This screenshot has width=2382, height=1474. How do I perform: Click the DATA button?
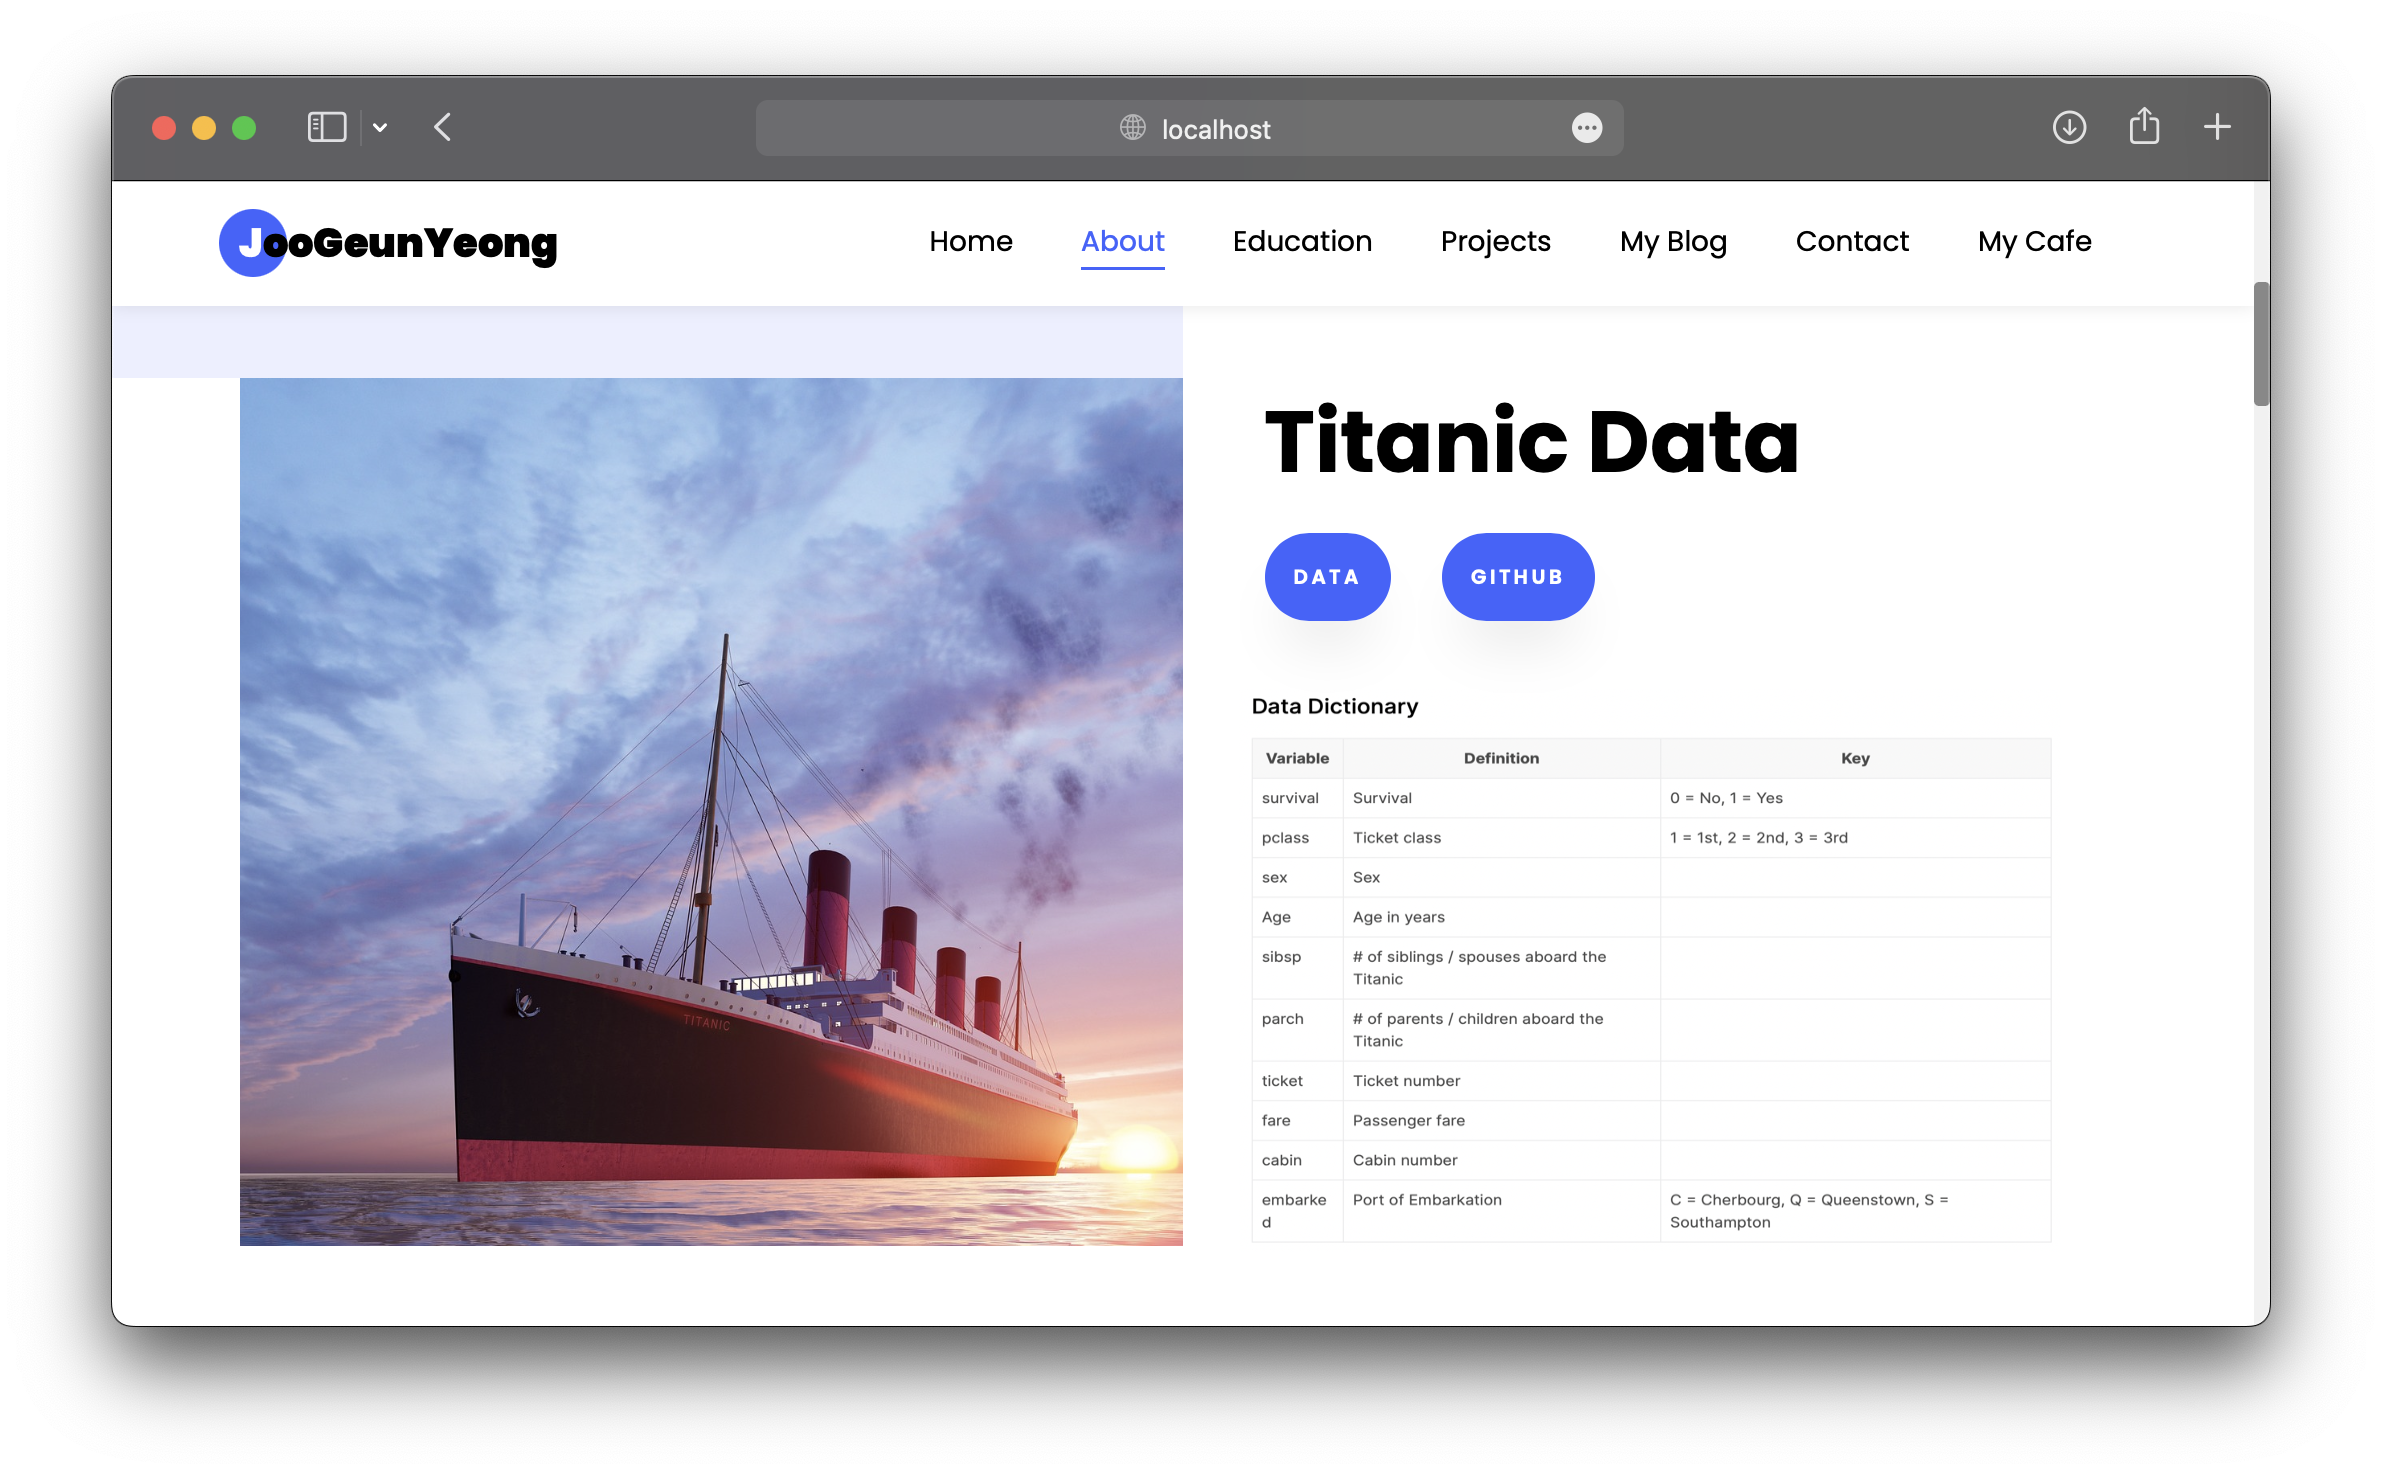1327,577
